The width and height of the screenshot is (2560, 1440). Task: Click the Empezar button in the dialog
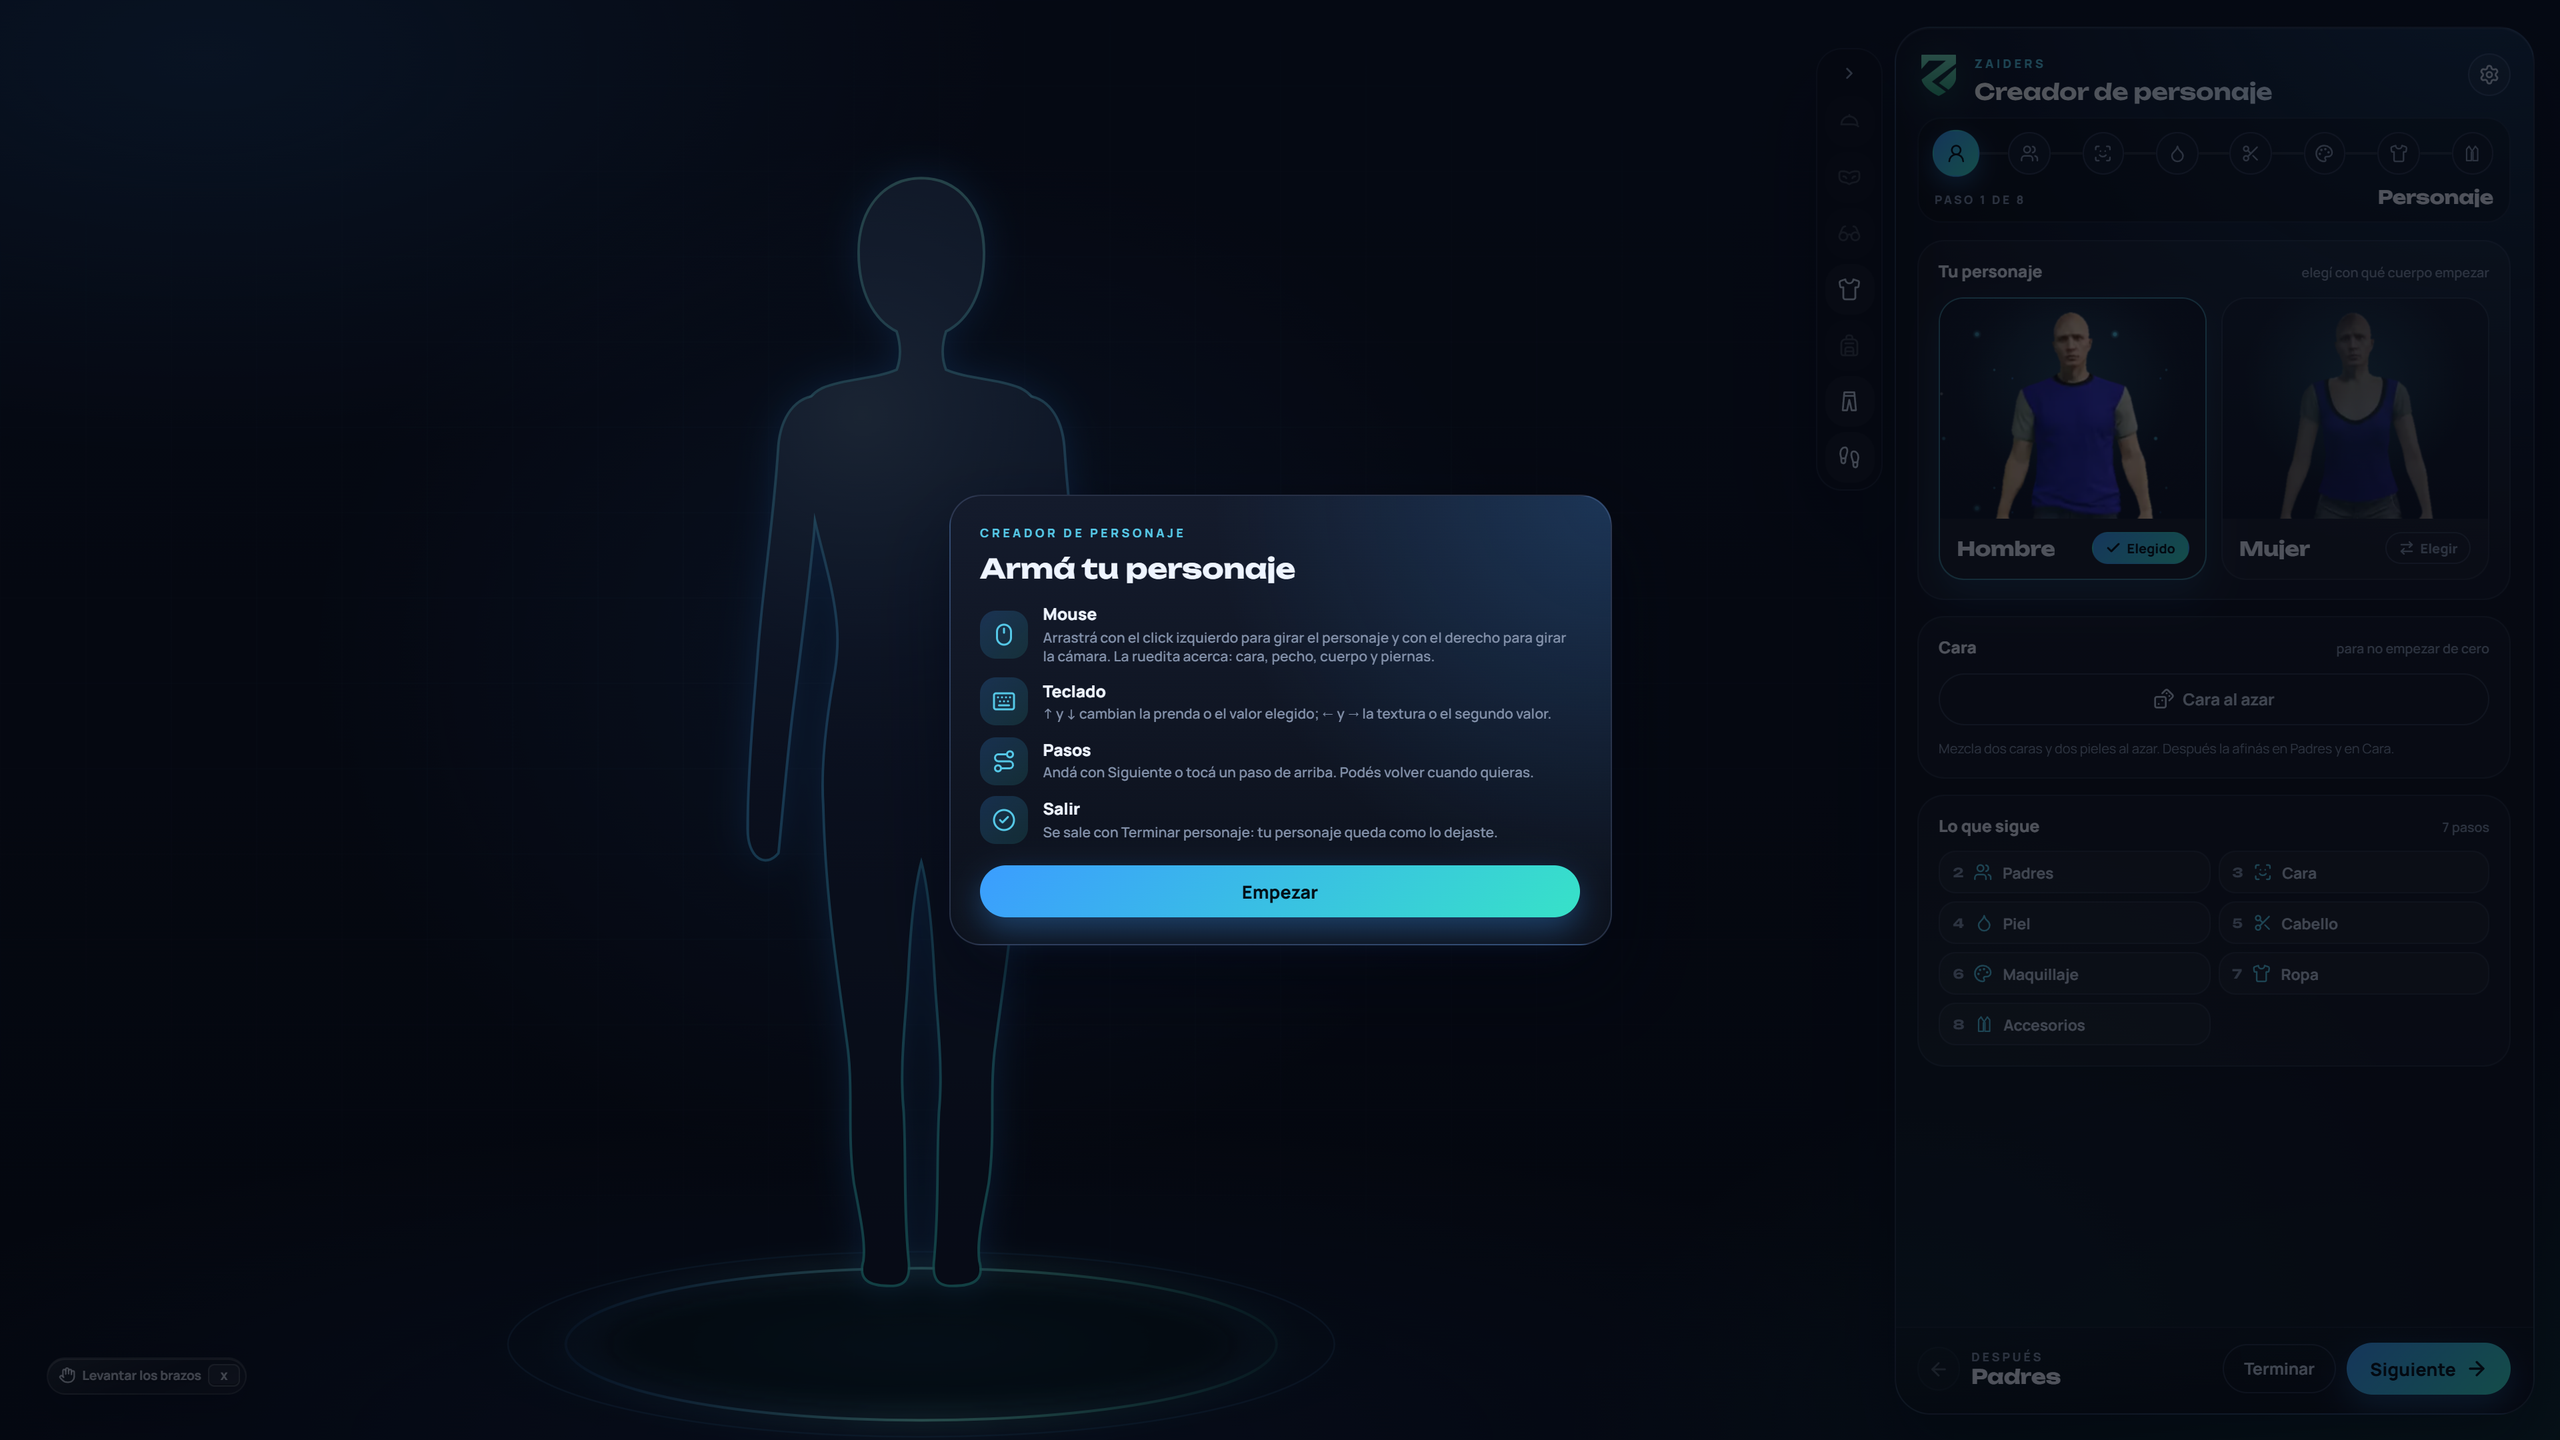1279,891
